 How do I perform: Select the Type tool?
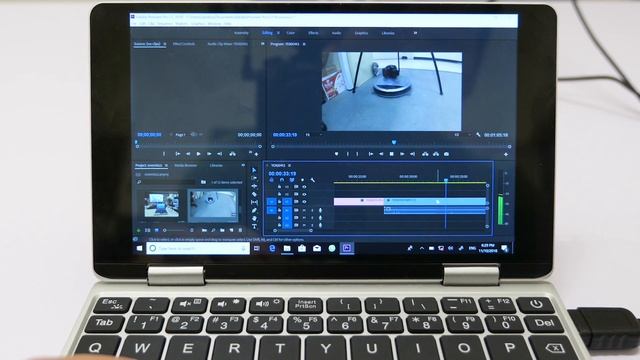(x=254, y=226)
